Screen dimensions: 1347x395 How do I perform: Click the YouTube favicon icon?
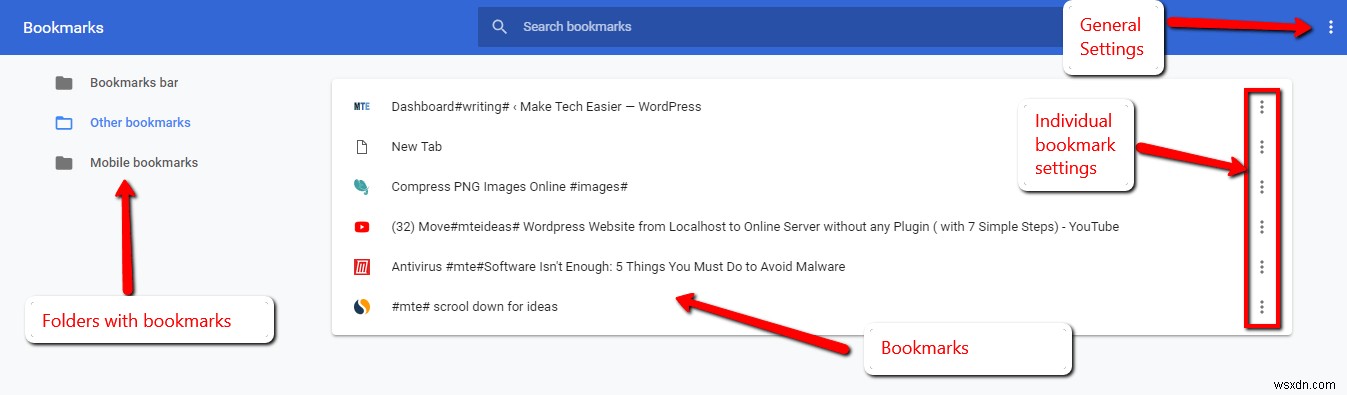point(362,227)
